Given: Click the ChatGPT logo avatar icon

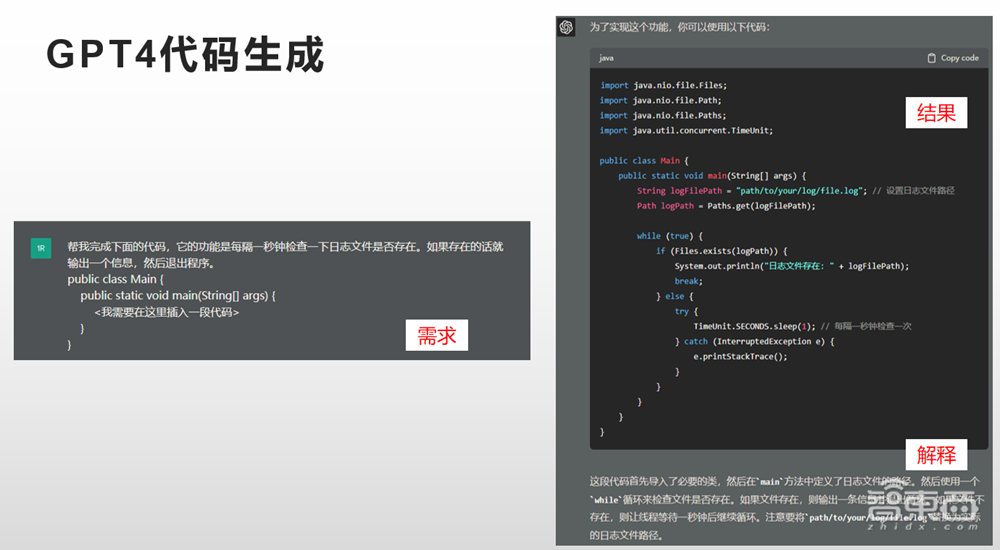Looking at the screenshot, I should (566, 27).
